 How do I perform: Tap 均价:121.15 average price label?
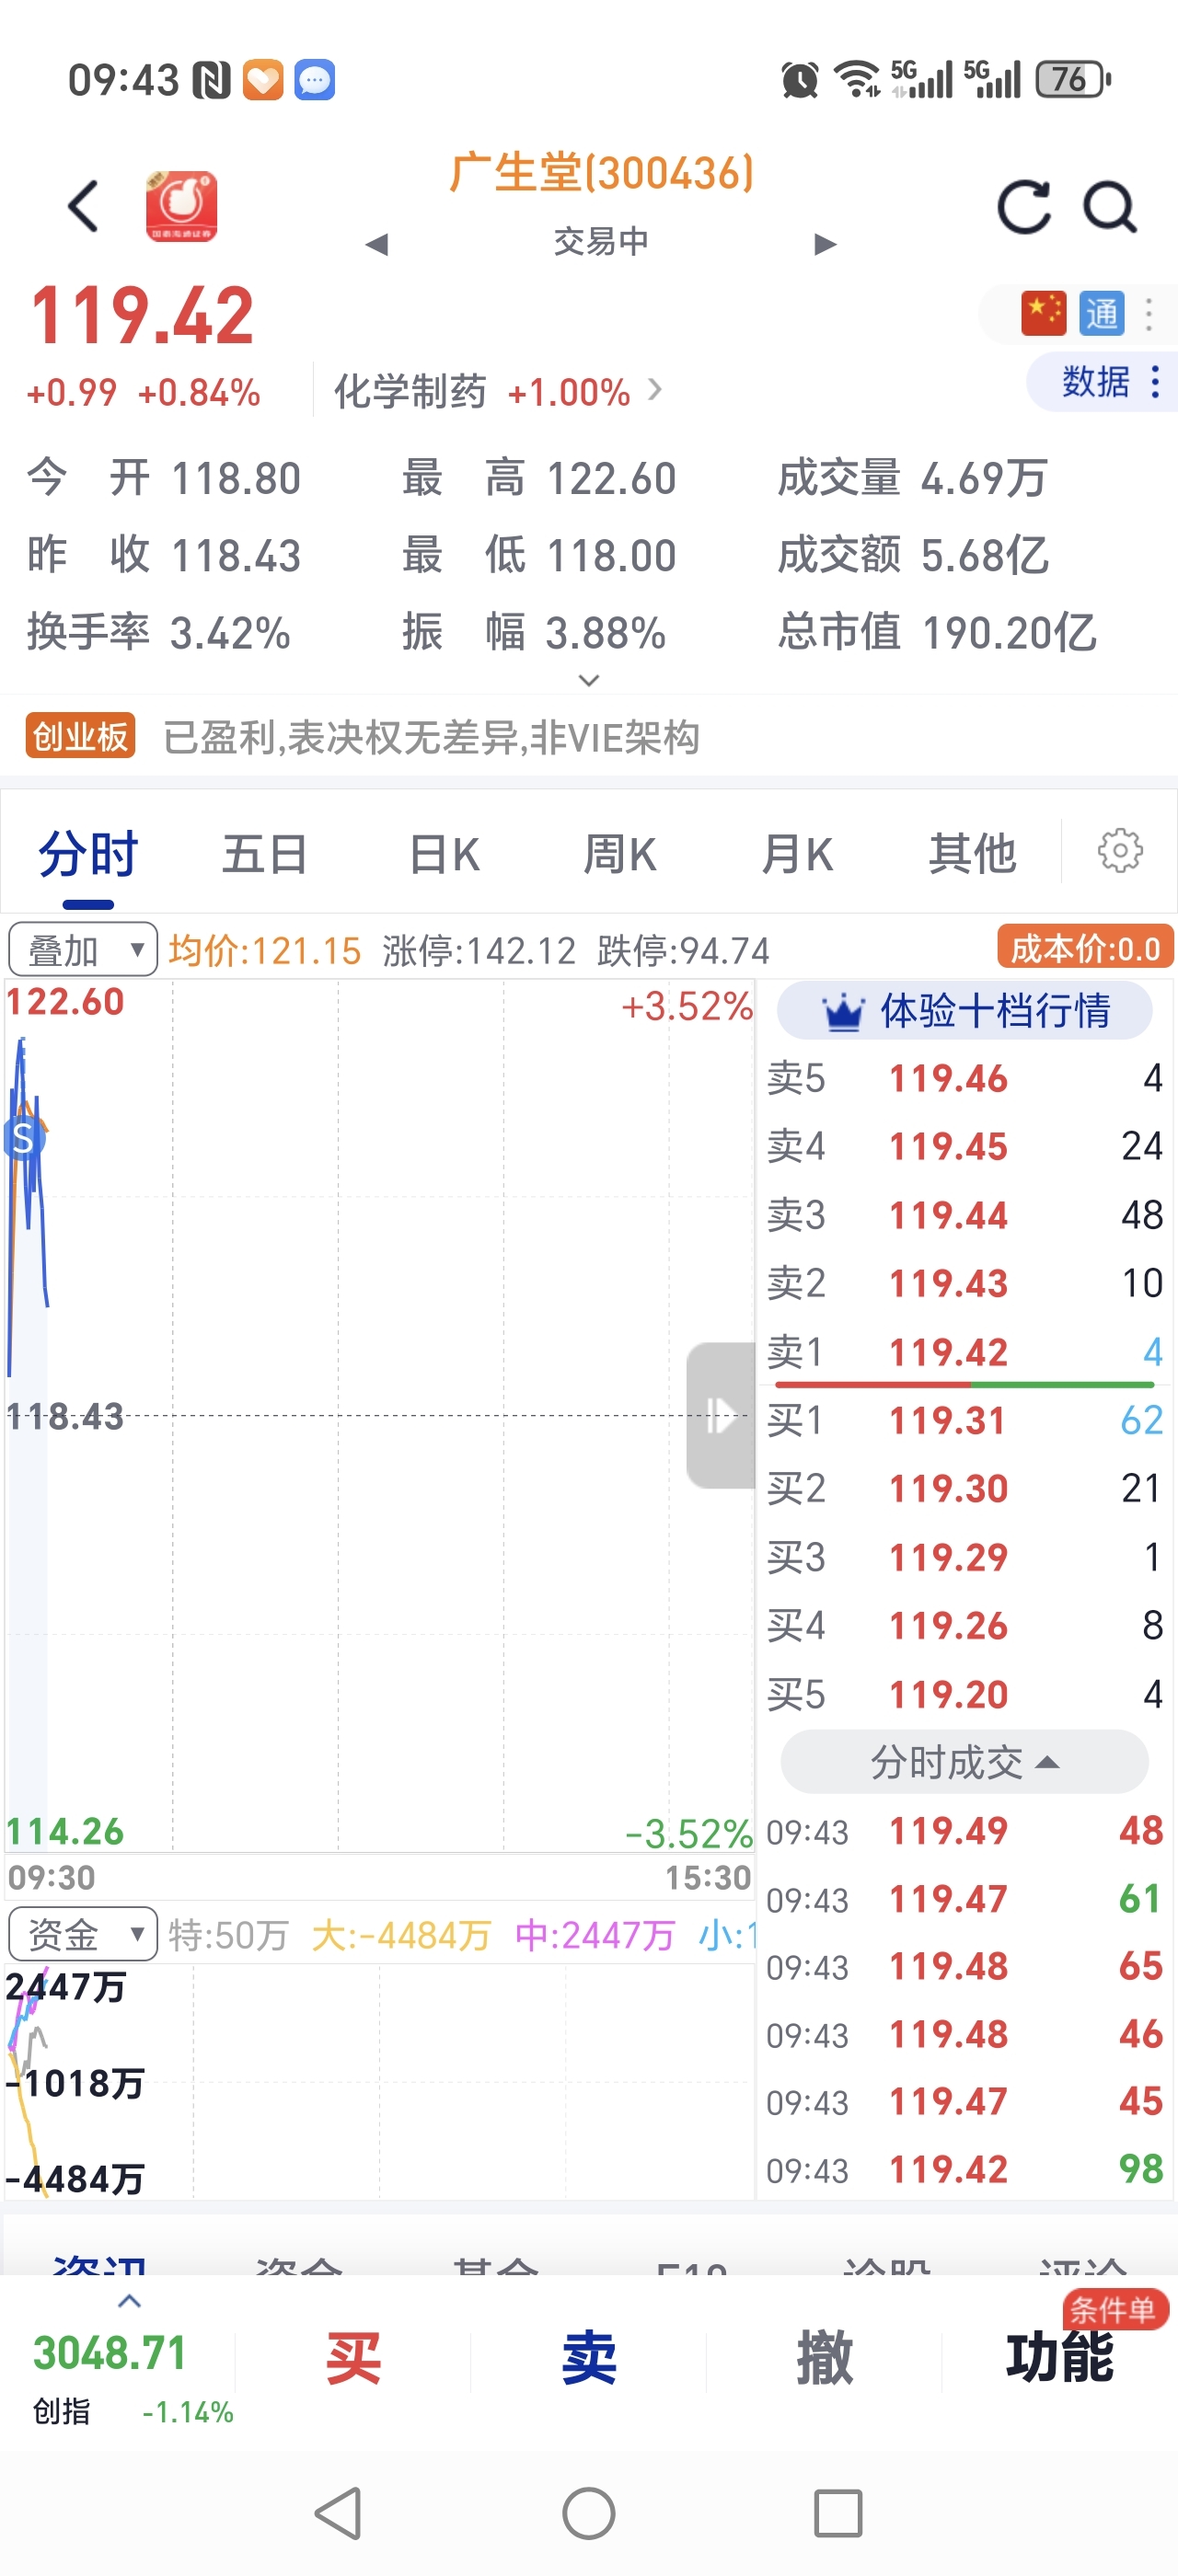click(264, 950)
